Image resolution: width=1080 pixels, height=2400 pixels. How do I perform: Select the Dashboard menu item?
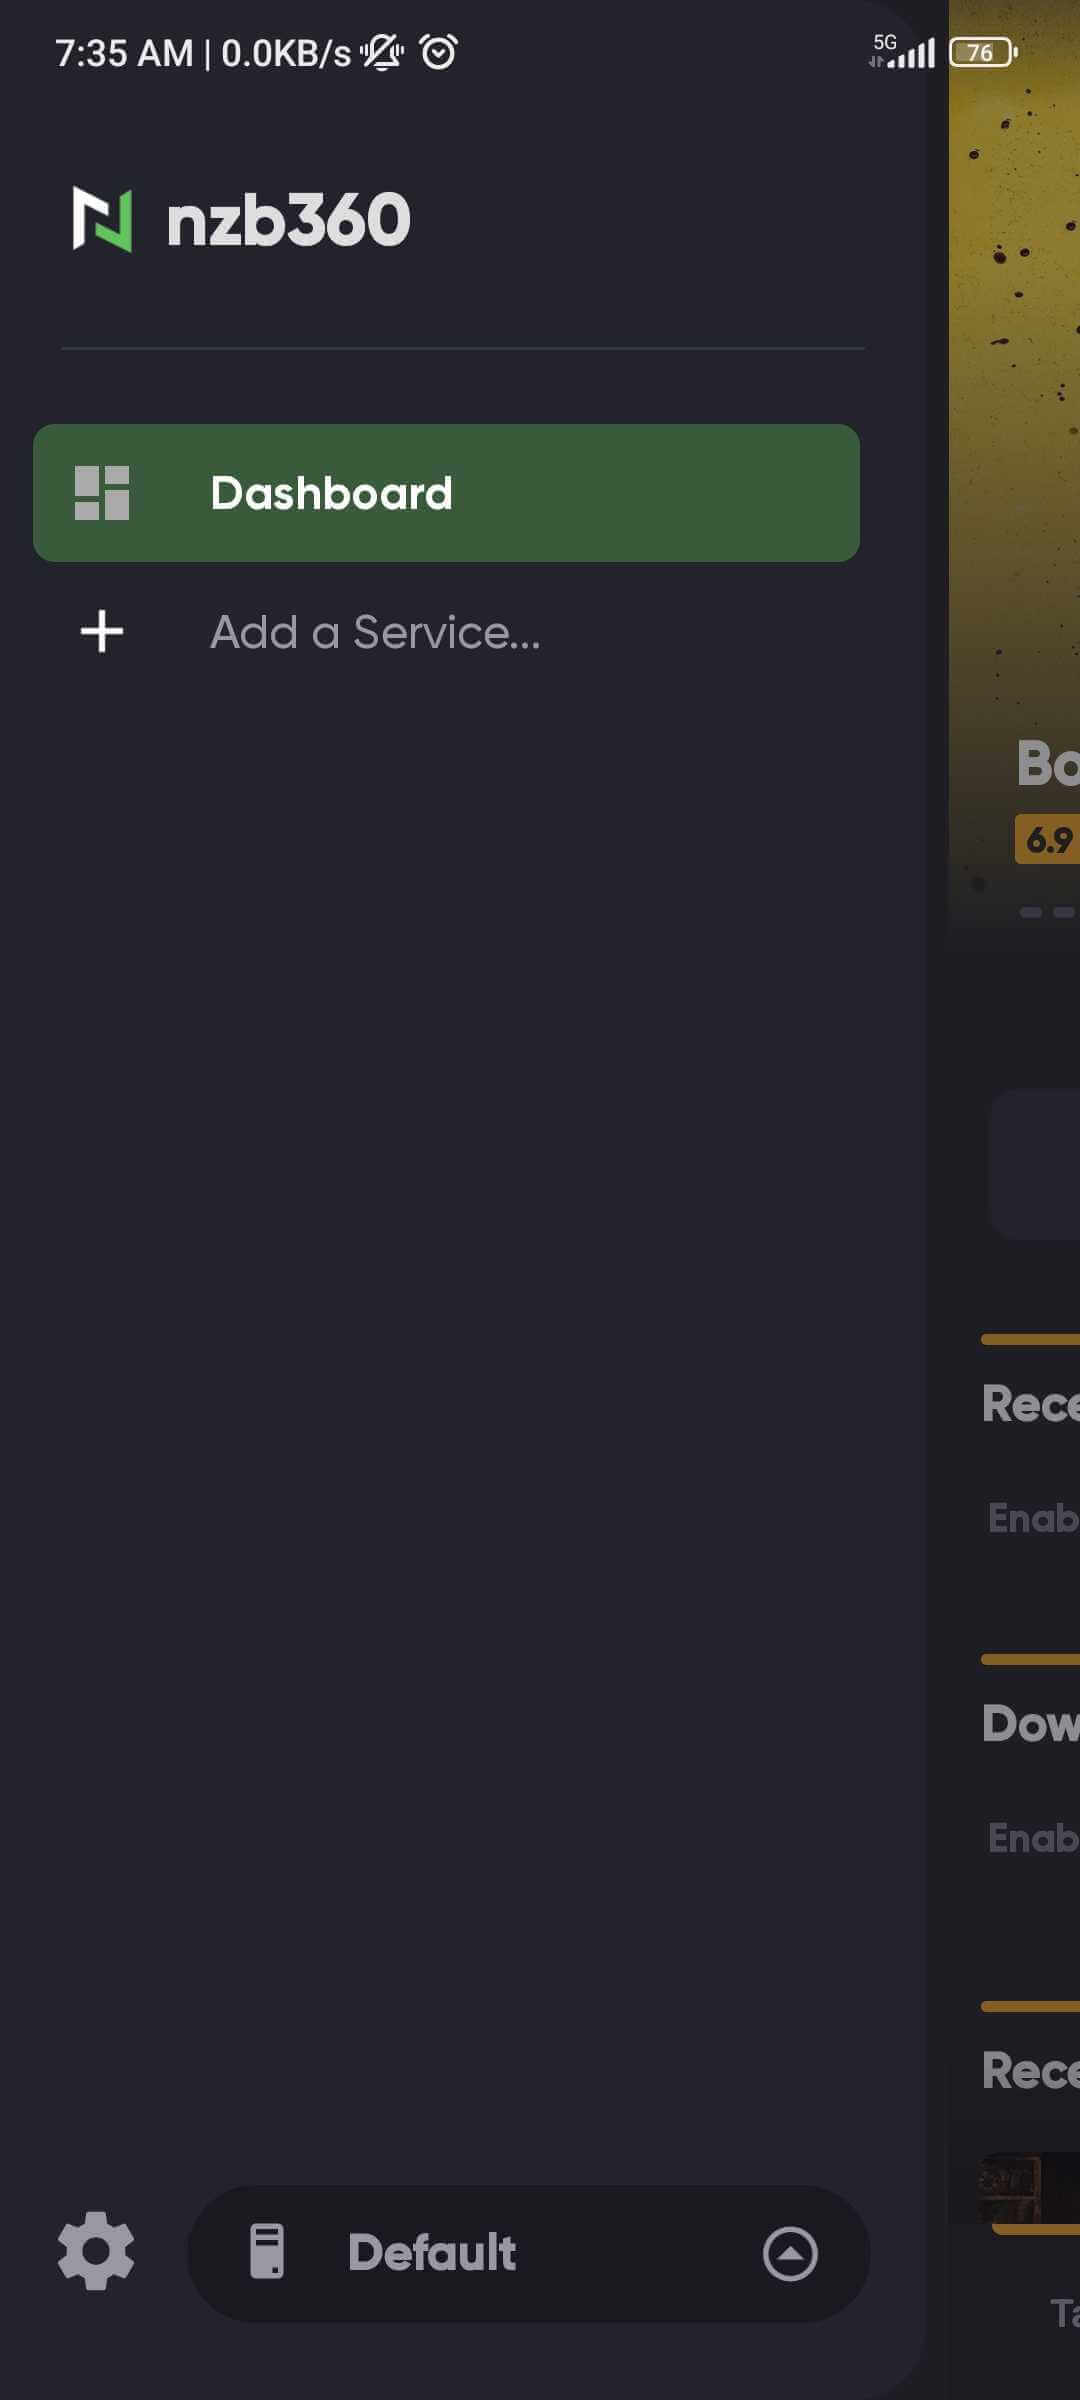tap(446, 493)
